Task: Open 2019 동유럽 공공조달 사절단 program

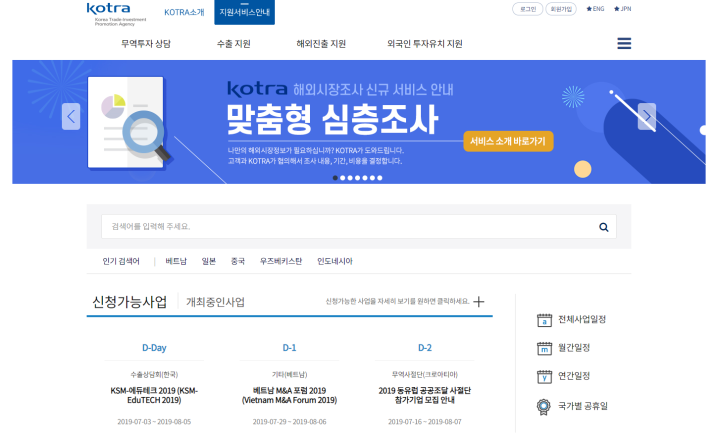Action: click(x=424, y=395)
